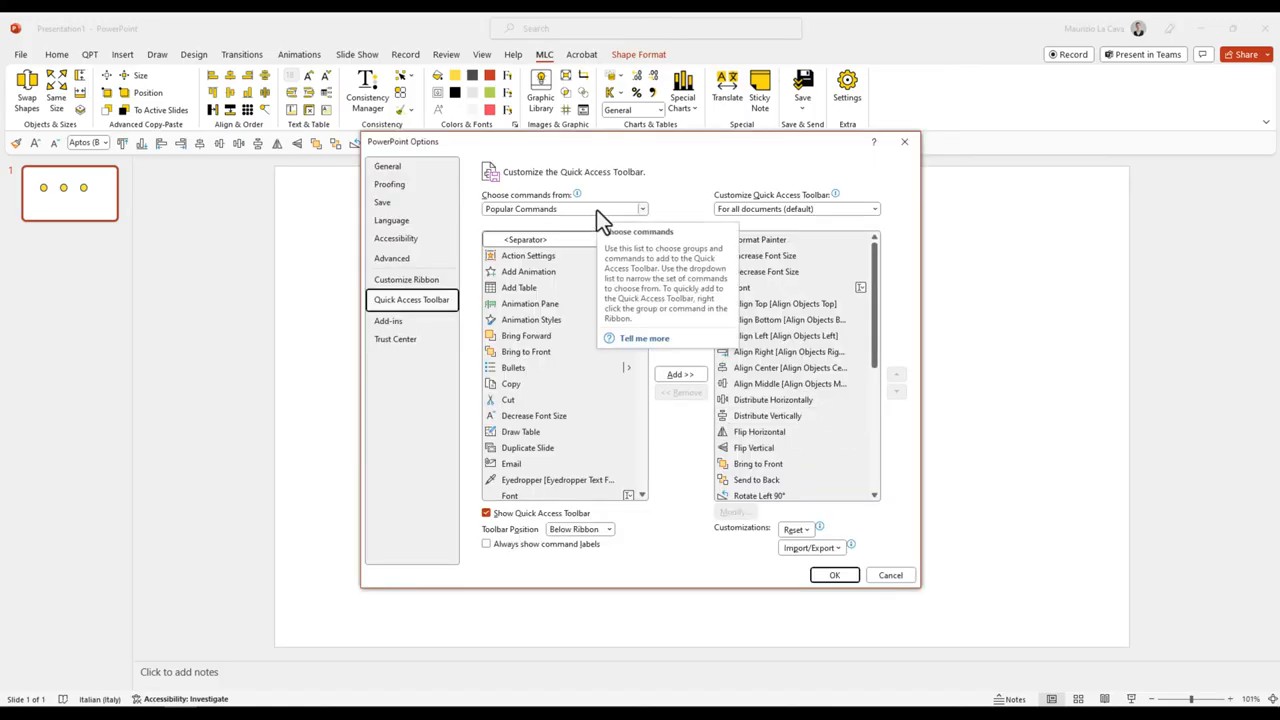Click the Customize Quick Access Toolbar header icon

click(x=490, y=172)
